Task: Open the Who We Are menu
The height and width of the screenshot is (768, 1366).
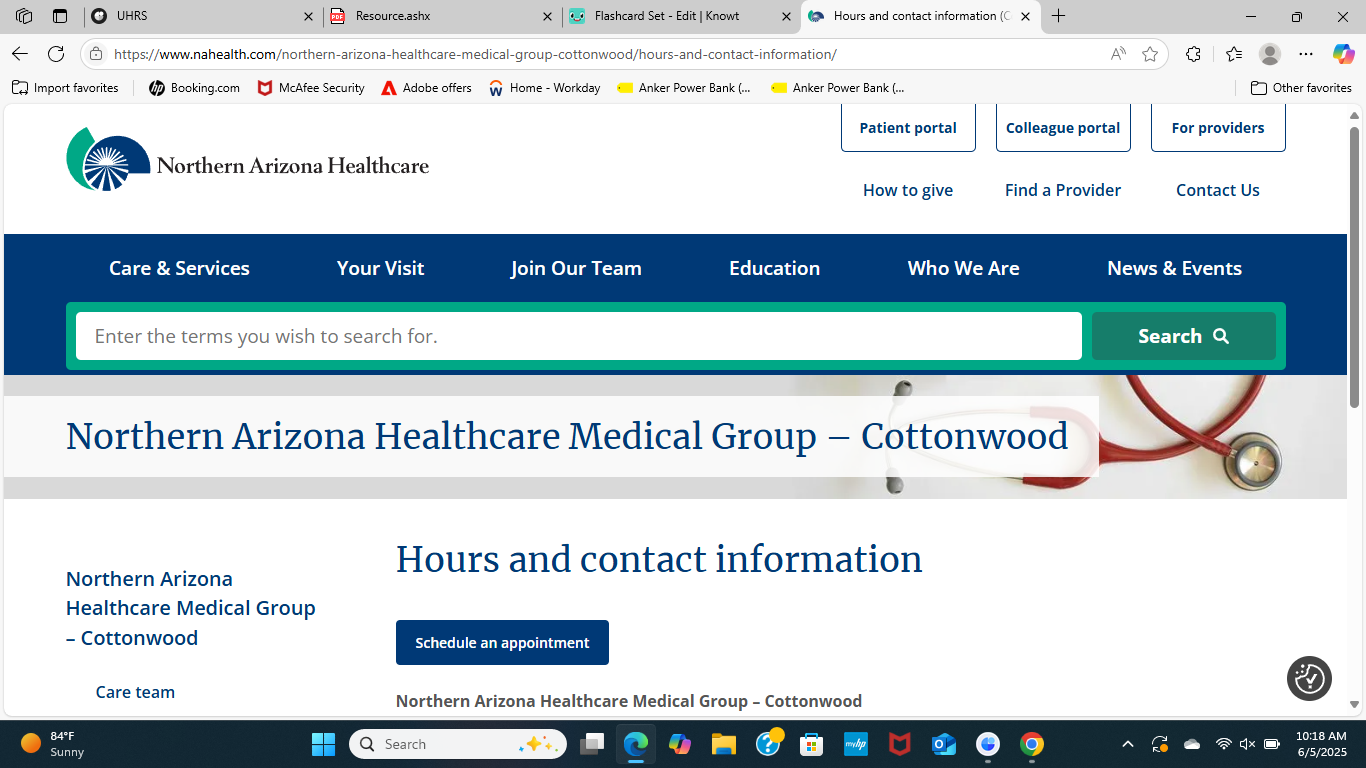Action: point(963,268)
